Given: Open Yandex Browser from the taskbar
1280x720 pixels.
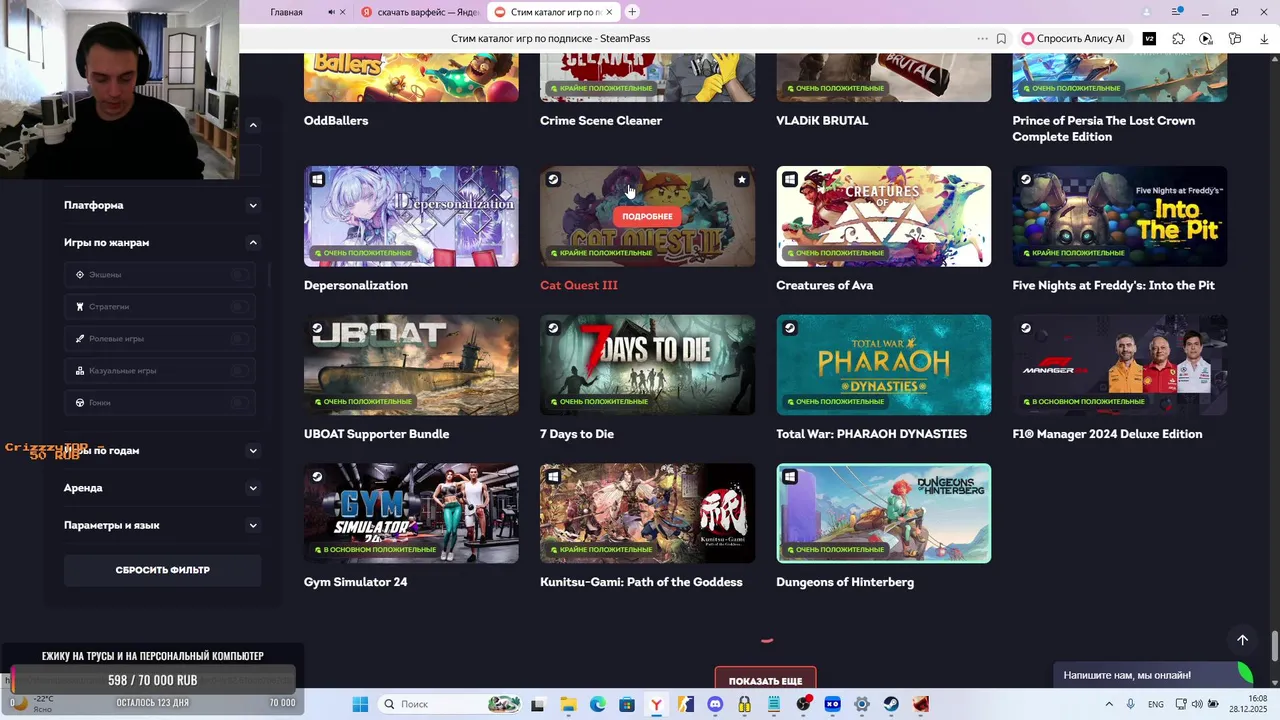Looking at the screenshot, I should 656,704.
